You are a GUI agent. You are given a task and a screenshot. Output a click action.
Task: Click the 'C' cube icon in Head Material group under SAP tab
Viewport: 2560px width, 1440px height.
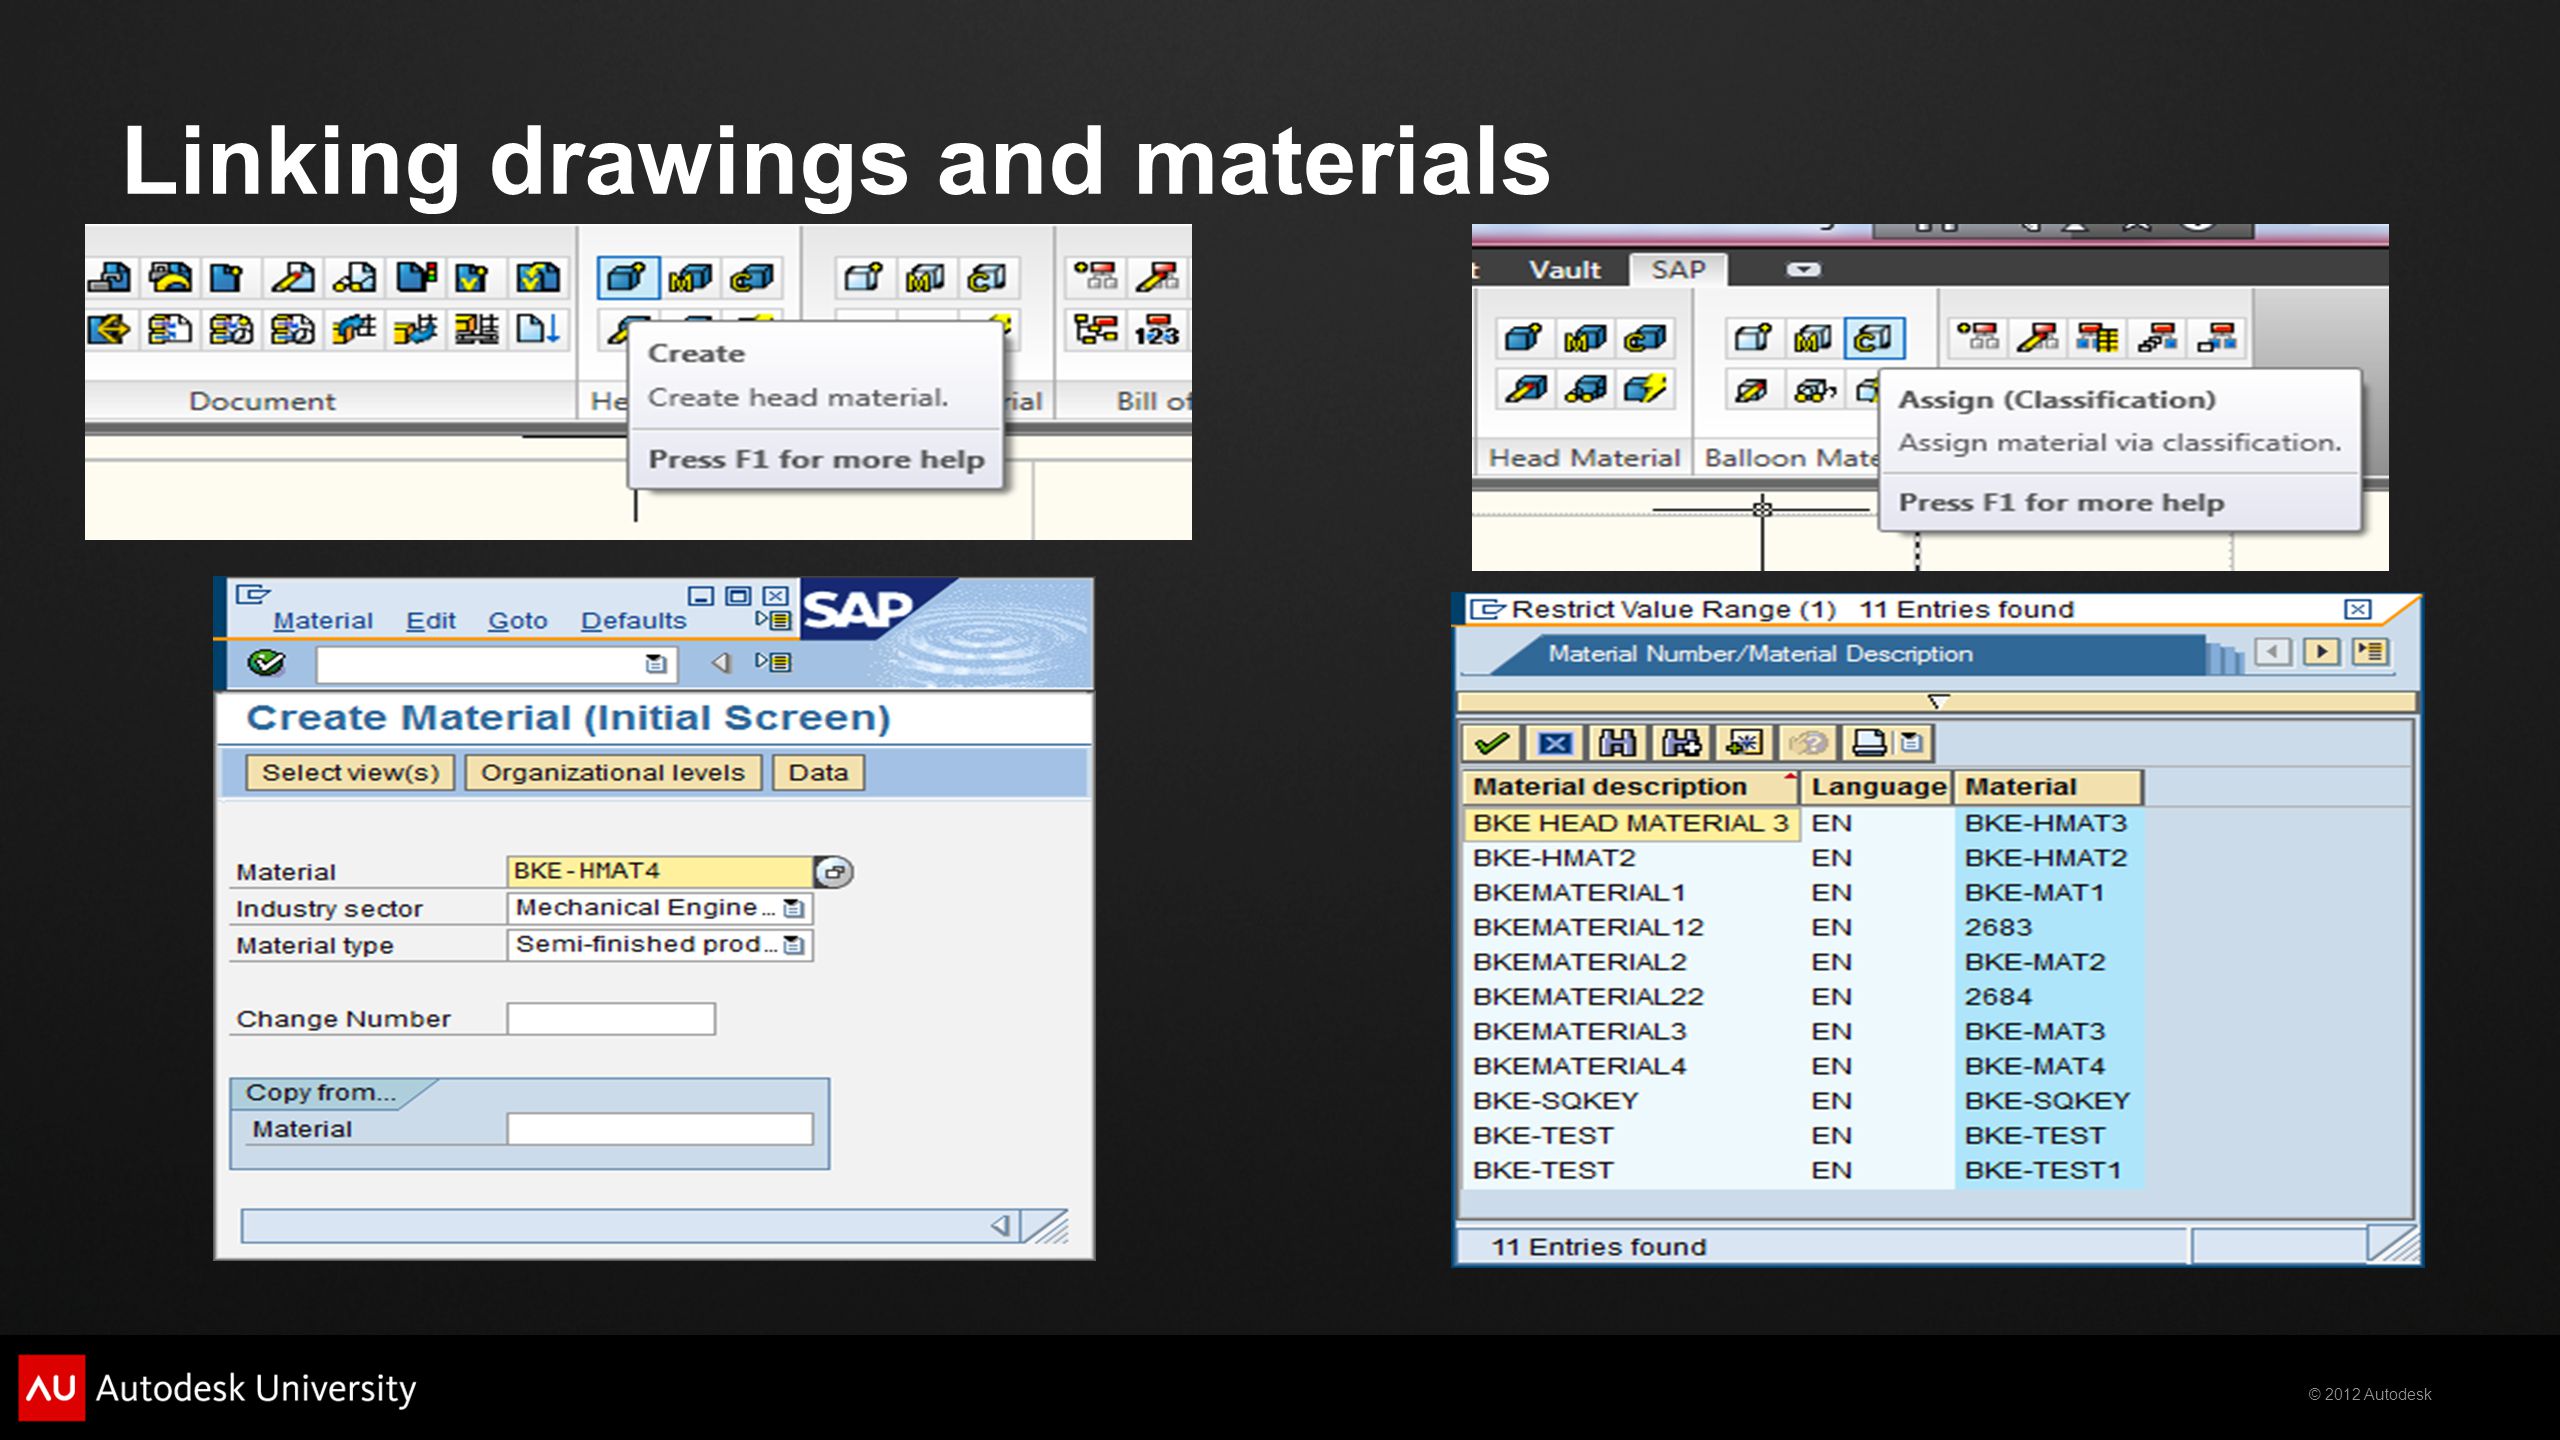pos(1645,338)
